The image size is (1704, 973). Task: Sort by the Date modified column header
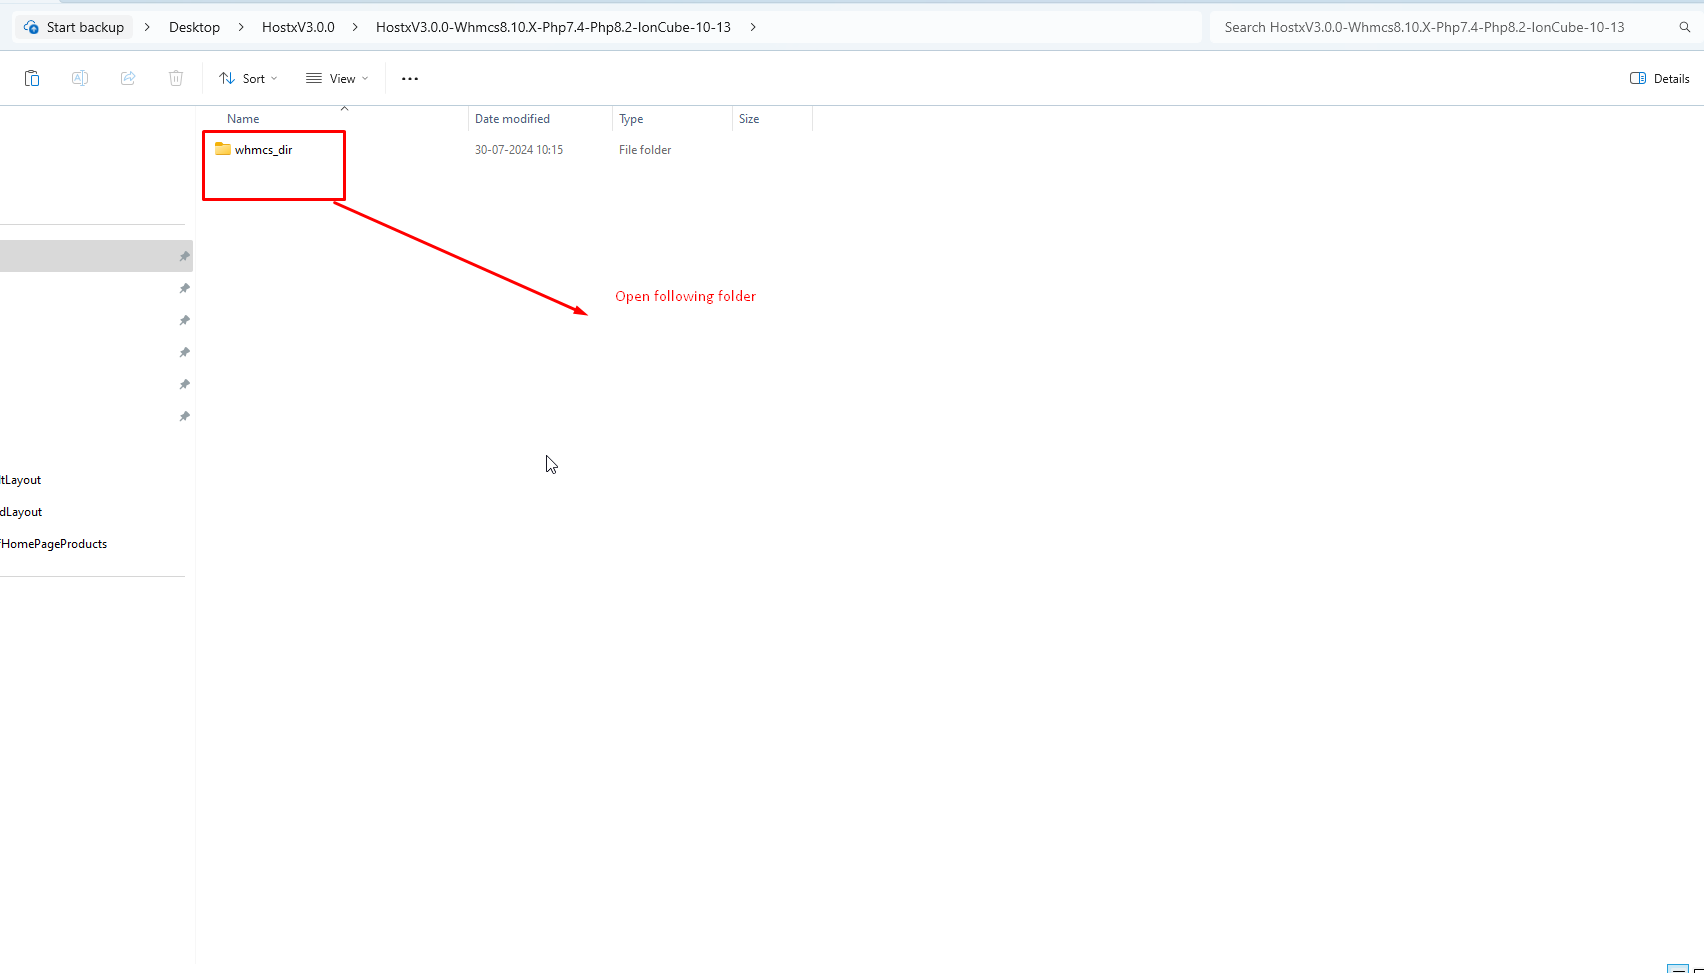tap(512, 119)
